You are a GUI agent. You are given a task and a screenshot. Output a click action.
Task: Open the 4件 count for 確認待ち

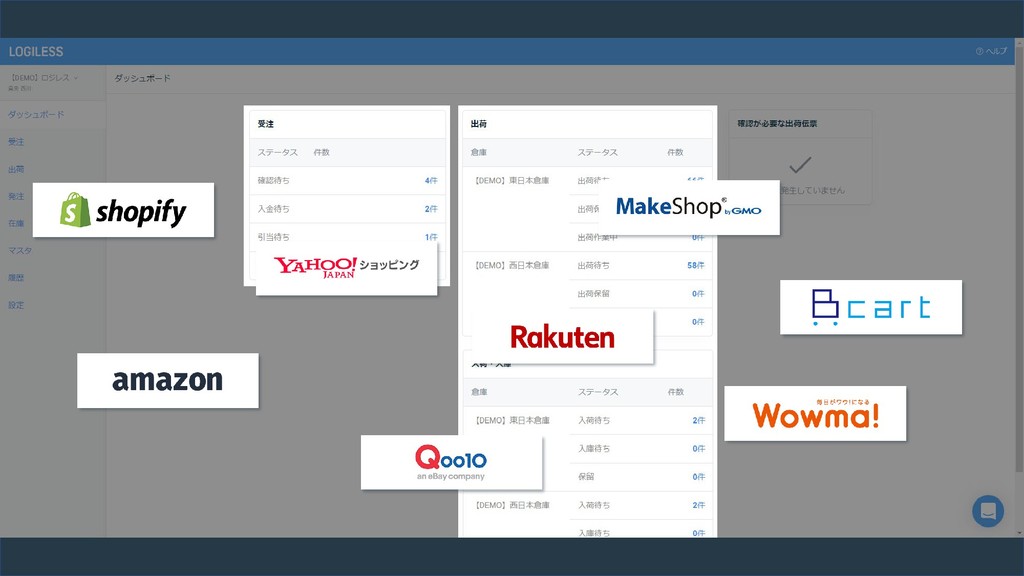(x=431, y=181)
